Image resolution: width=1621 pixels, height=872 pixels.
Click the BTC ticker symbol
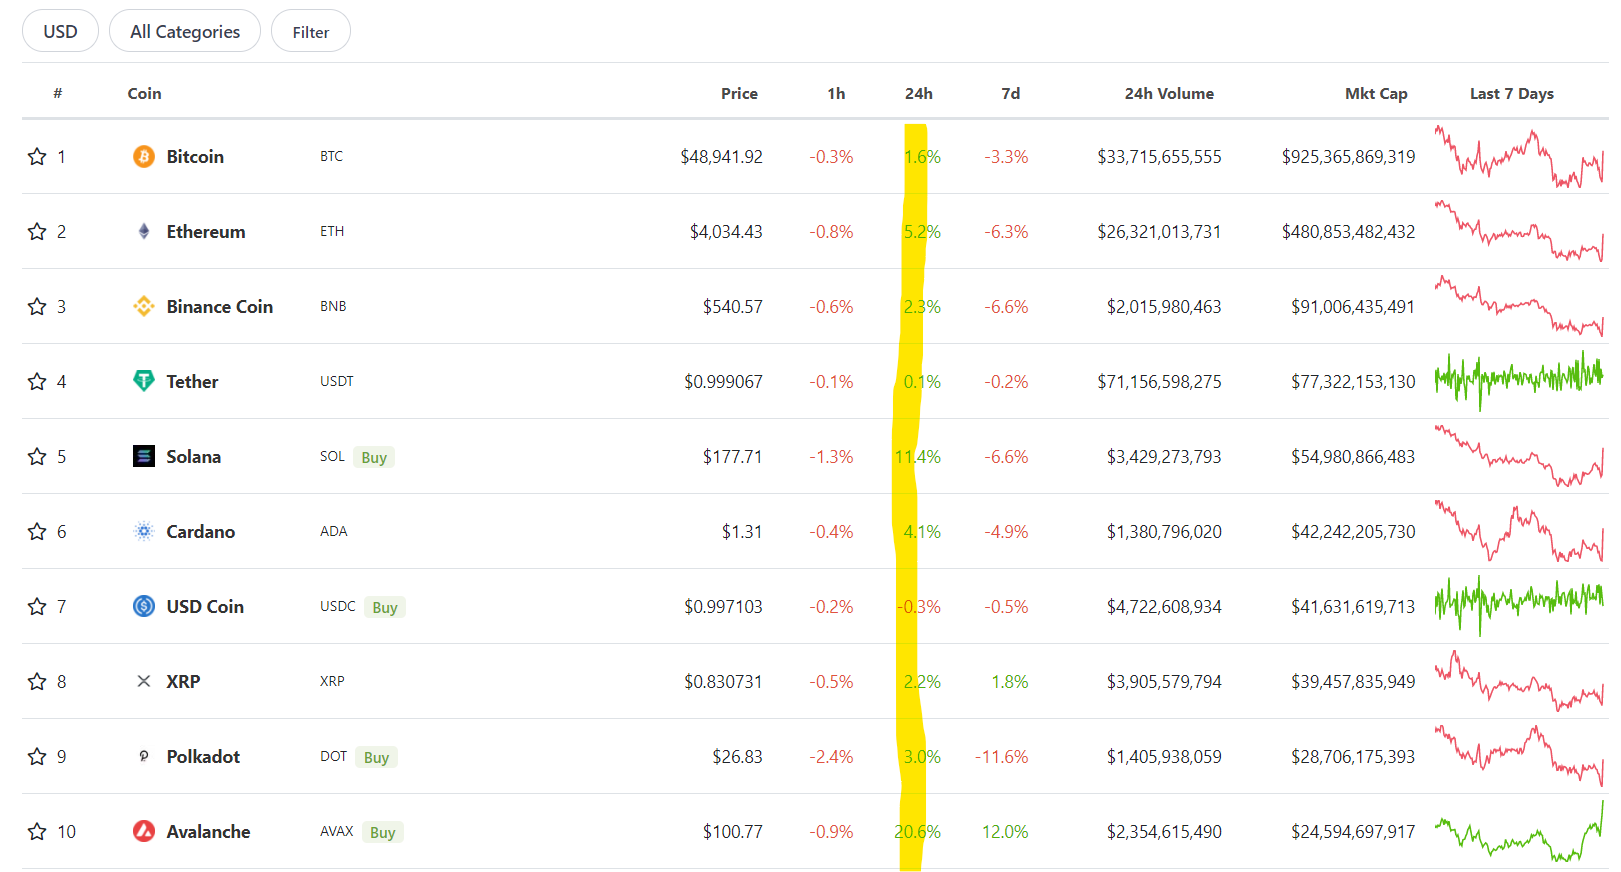click(331, 156)
